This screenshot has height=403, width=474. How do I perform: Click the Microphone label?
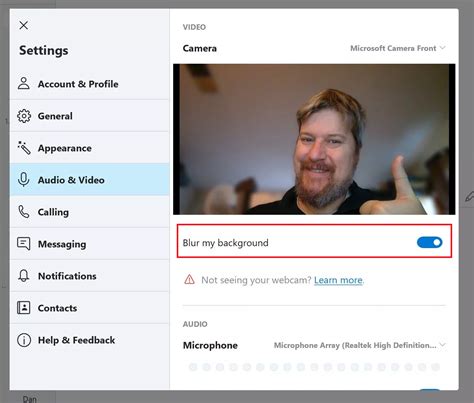point(210,345)
